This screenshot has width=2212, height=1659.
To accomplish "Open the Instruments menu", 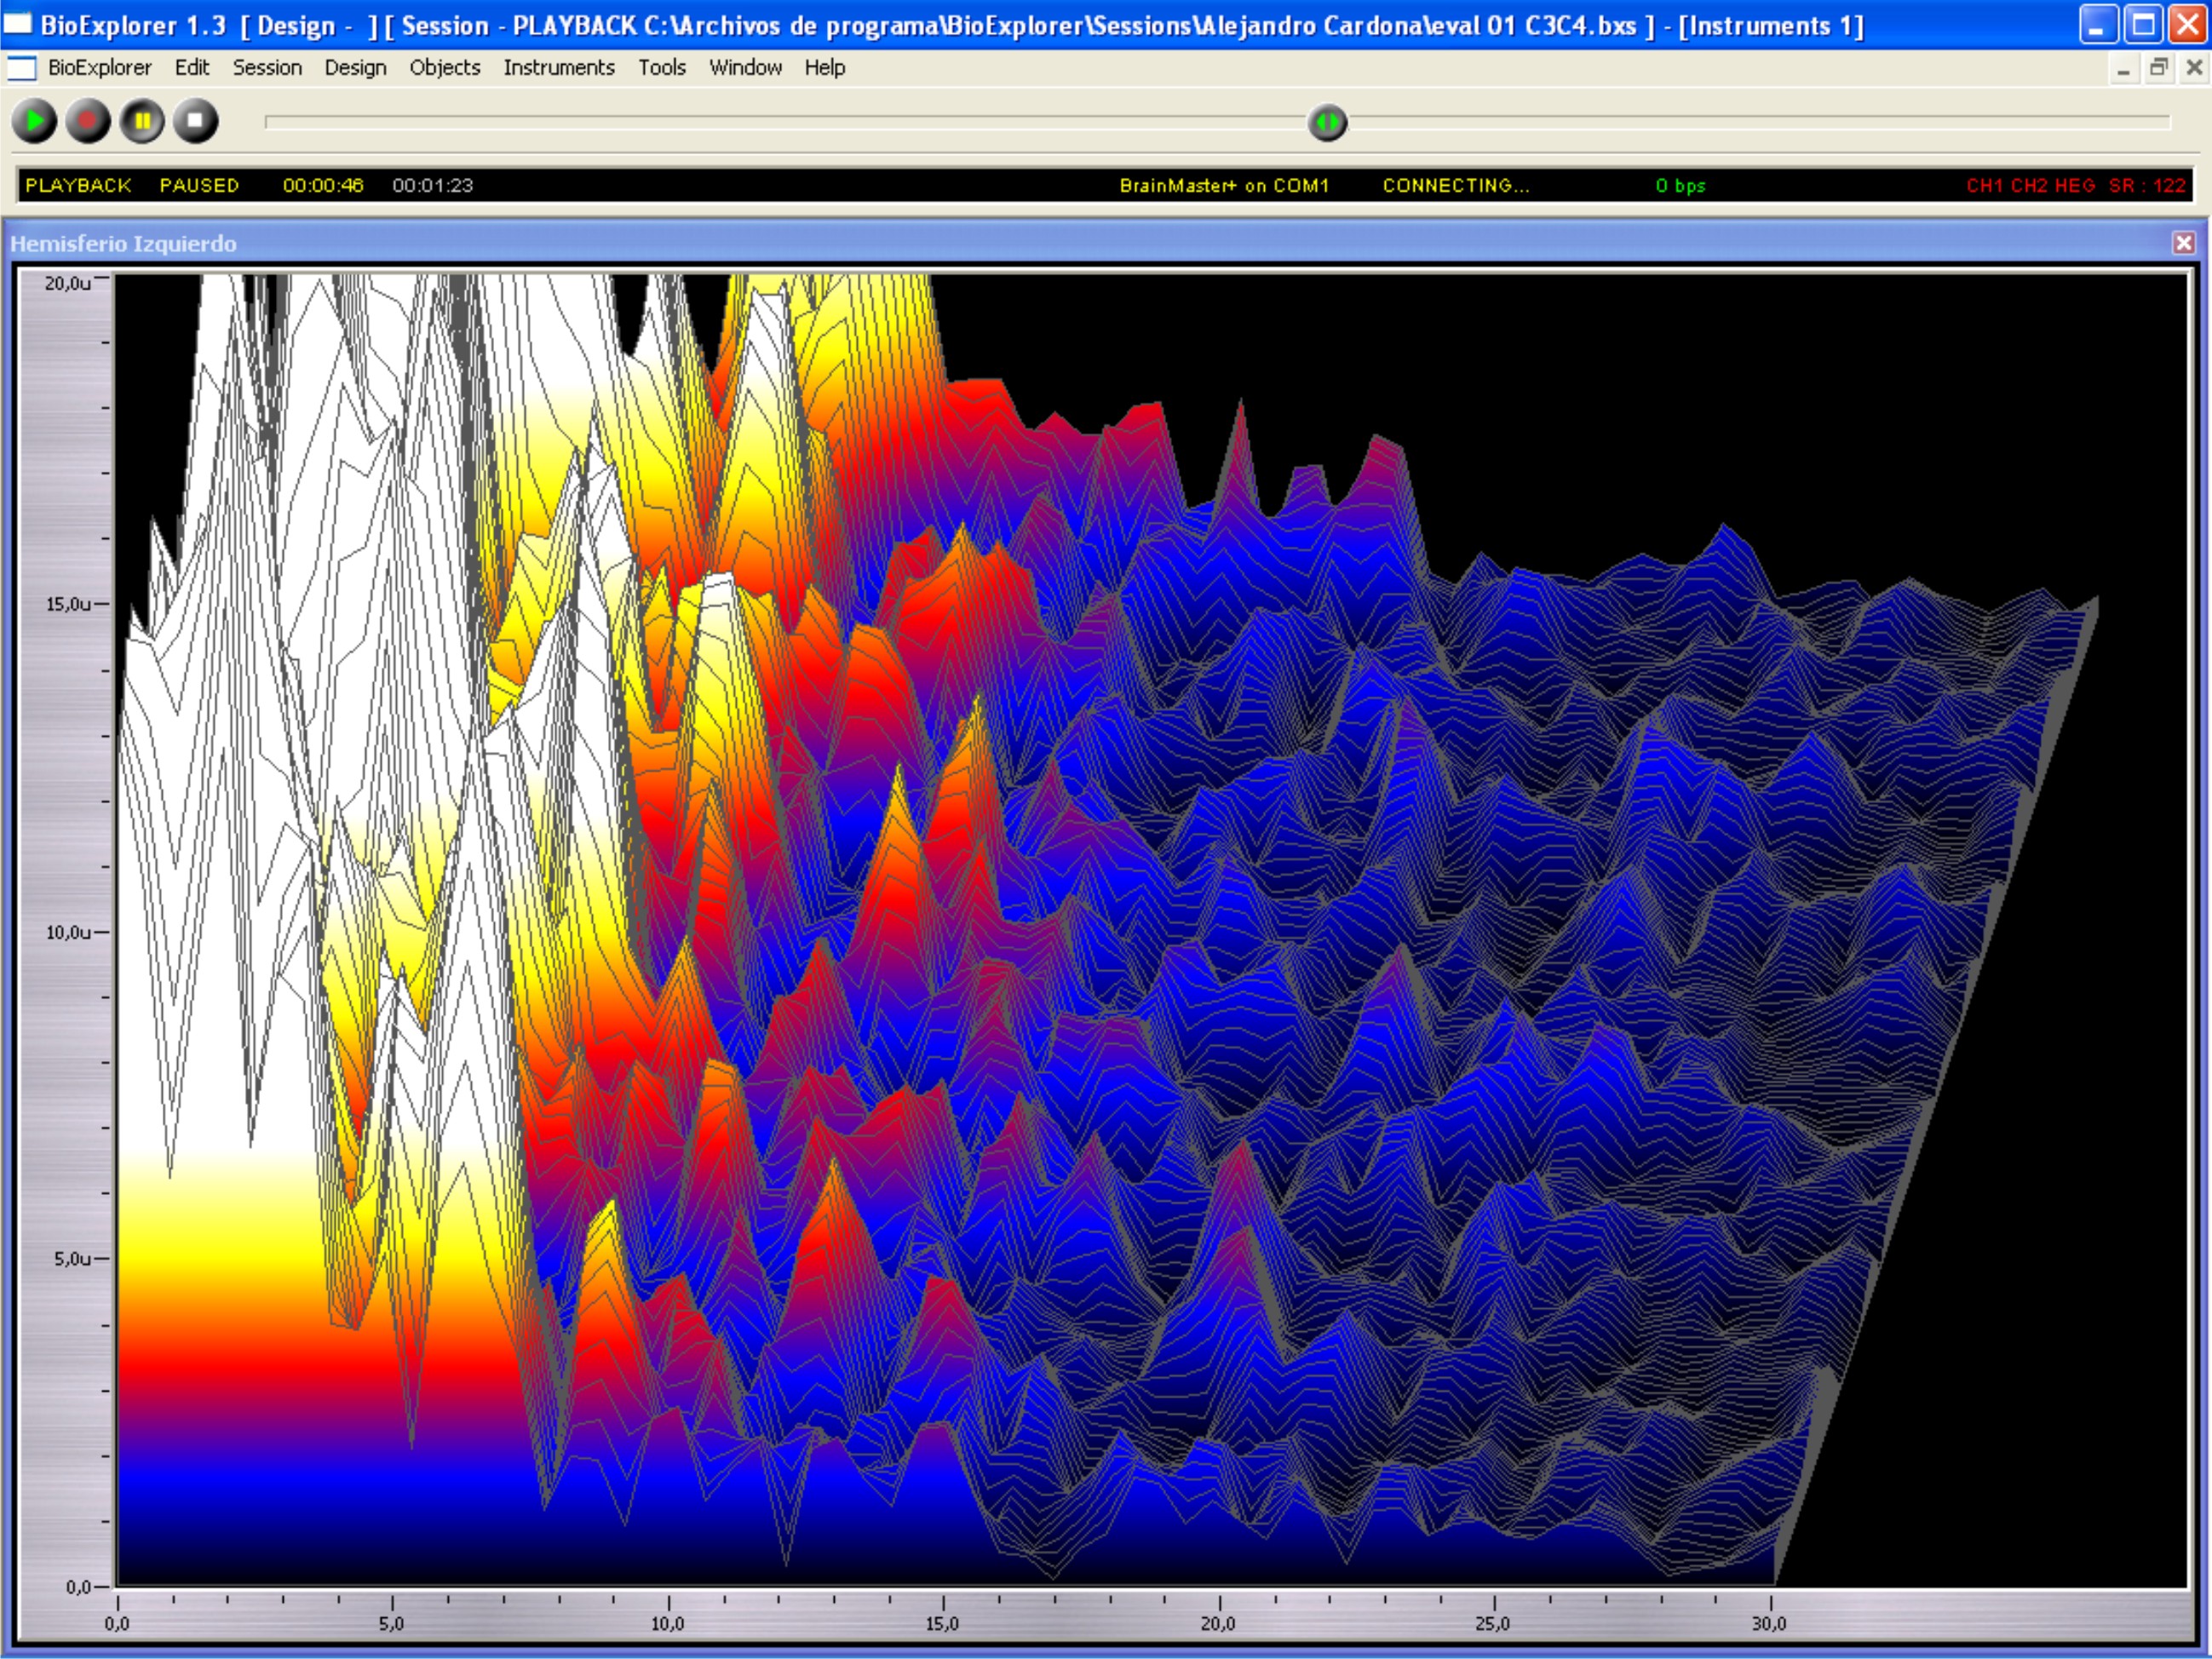I will click(558, 68).
